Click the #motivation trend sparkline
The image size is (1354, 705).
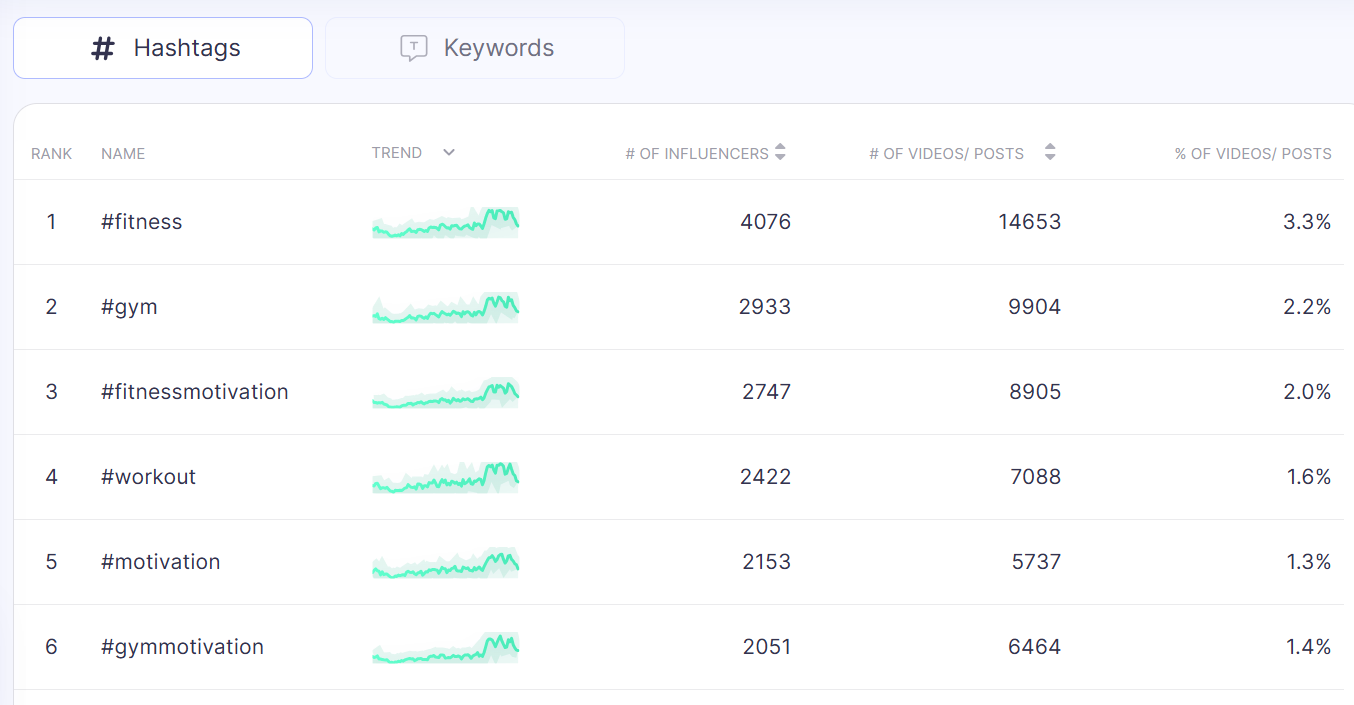[x=446, y=562]
